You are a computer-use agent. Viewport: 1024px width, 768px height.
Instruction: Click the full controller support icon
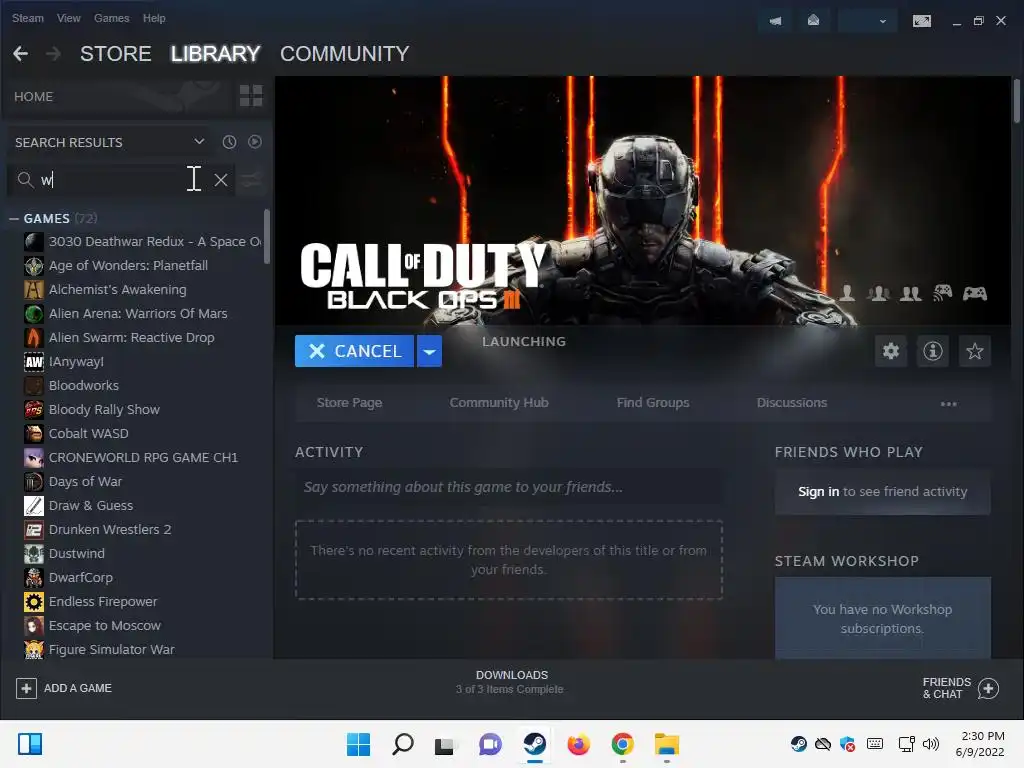pos(974,293)
